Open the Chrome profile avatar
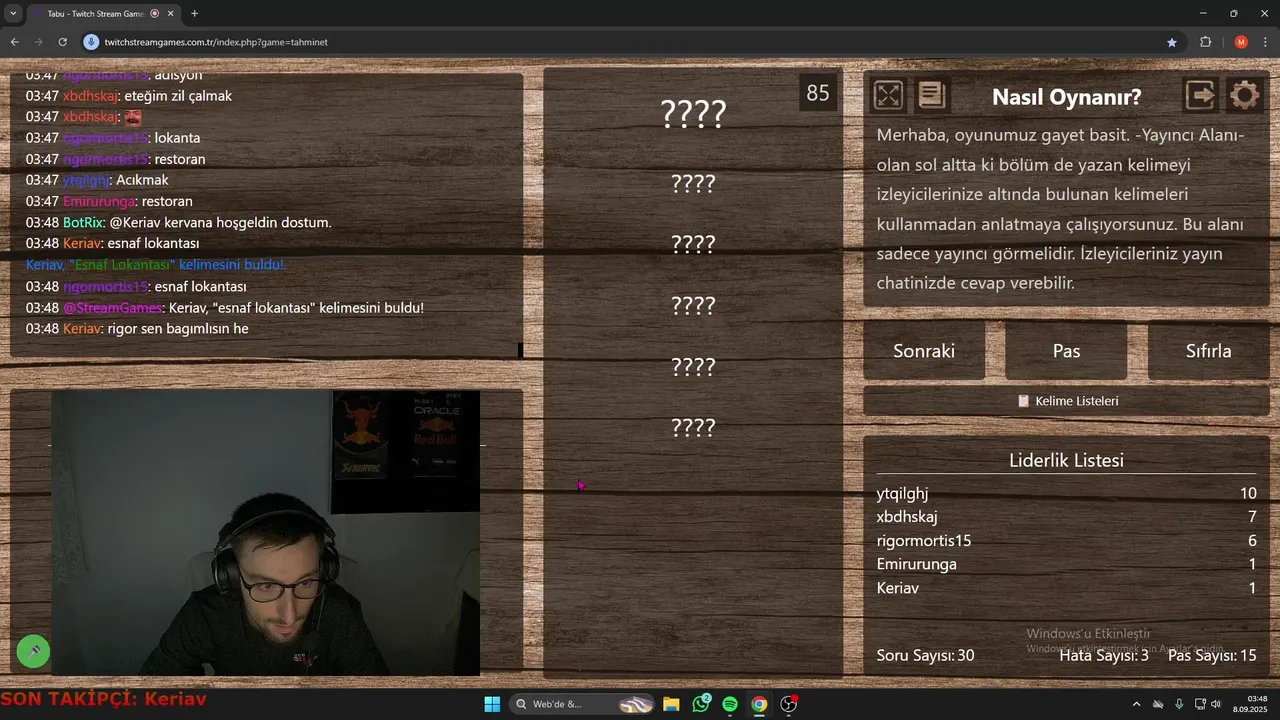The width and height of the screenshot is (1280, 720). 1241,42
